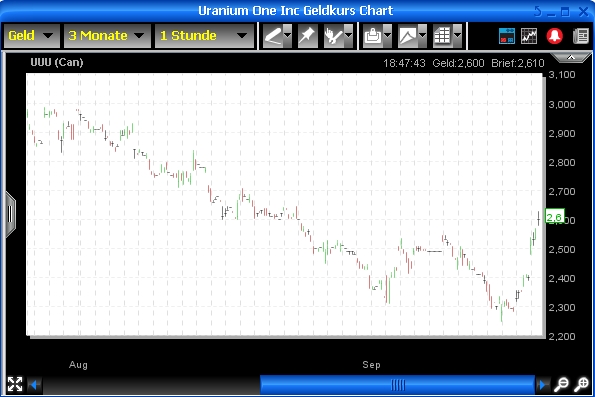
Task: Expand the lock icon dropdown arrow
Action: tap(387, 36)
